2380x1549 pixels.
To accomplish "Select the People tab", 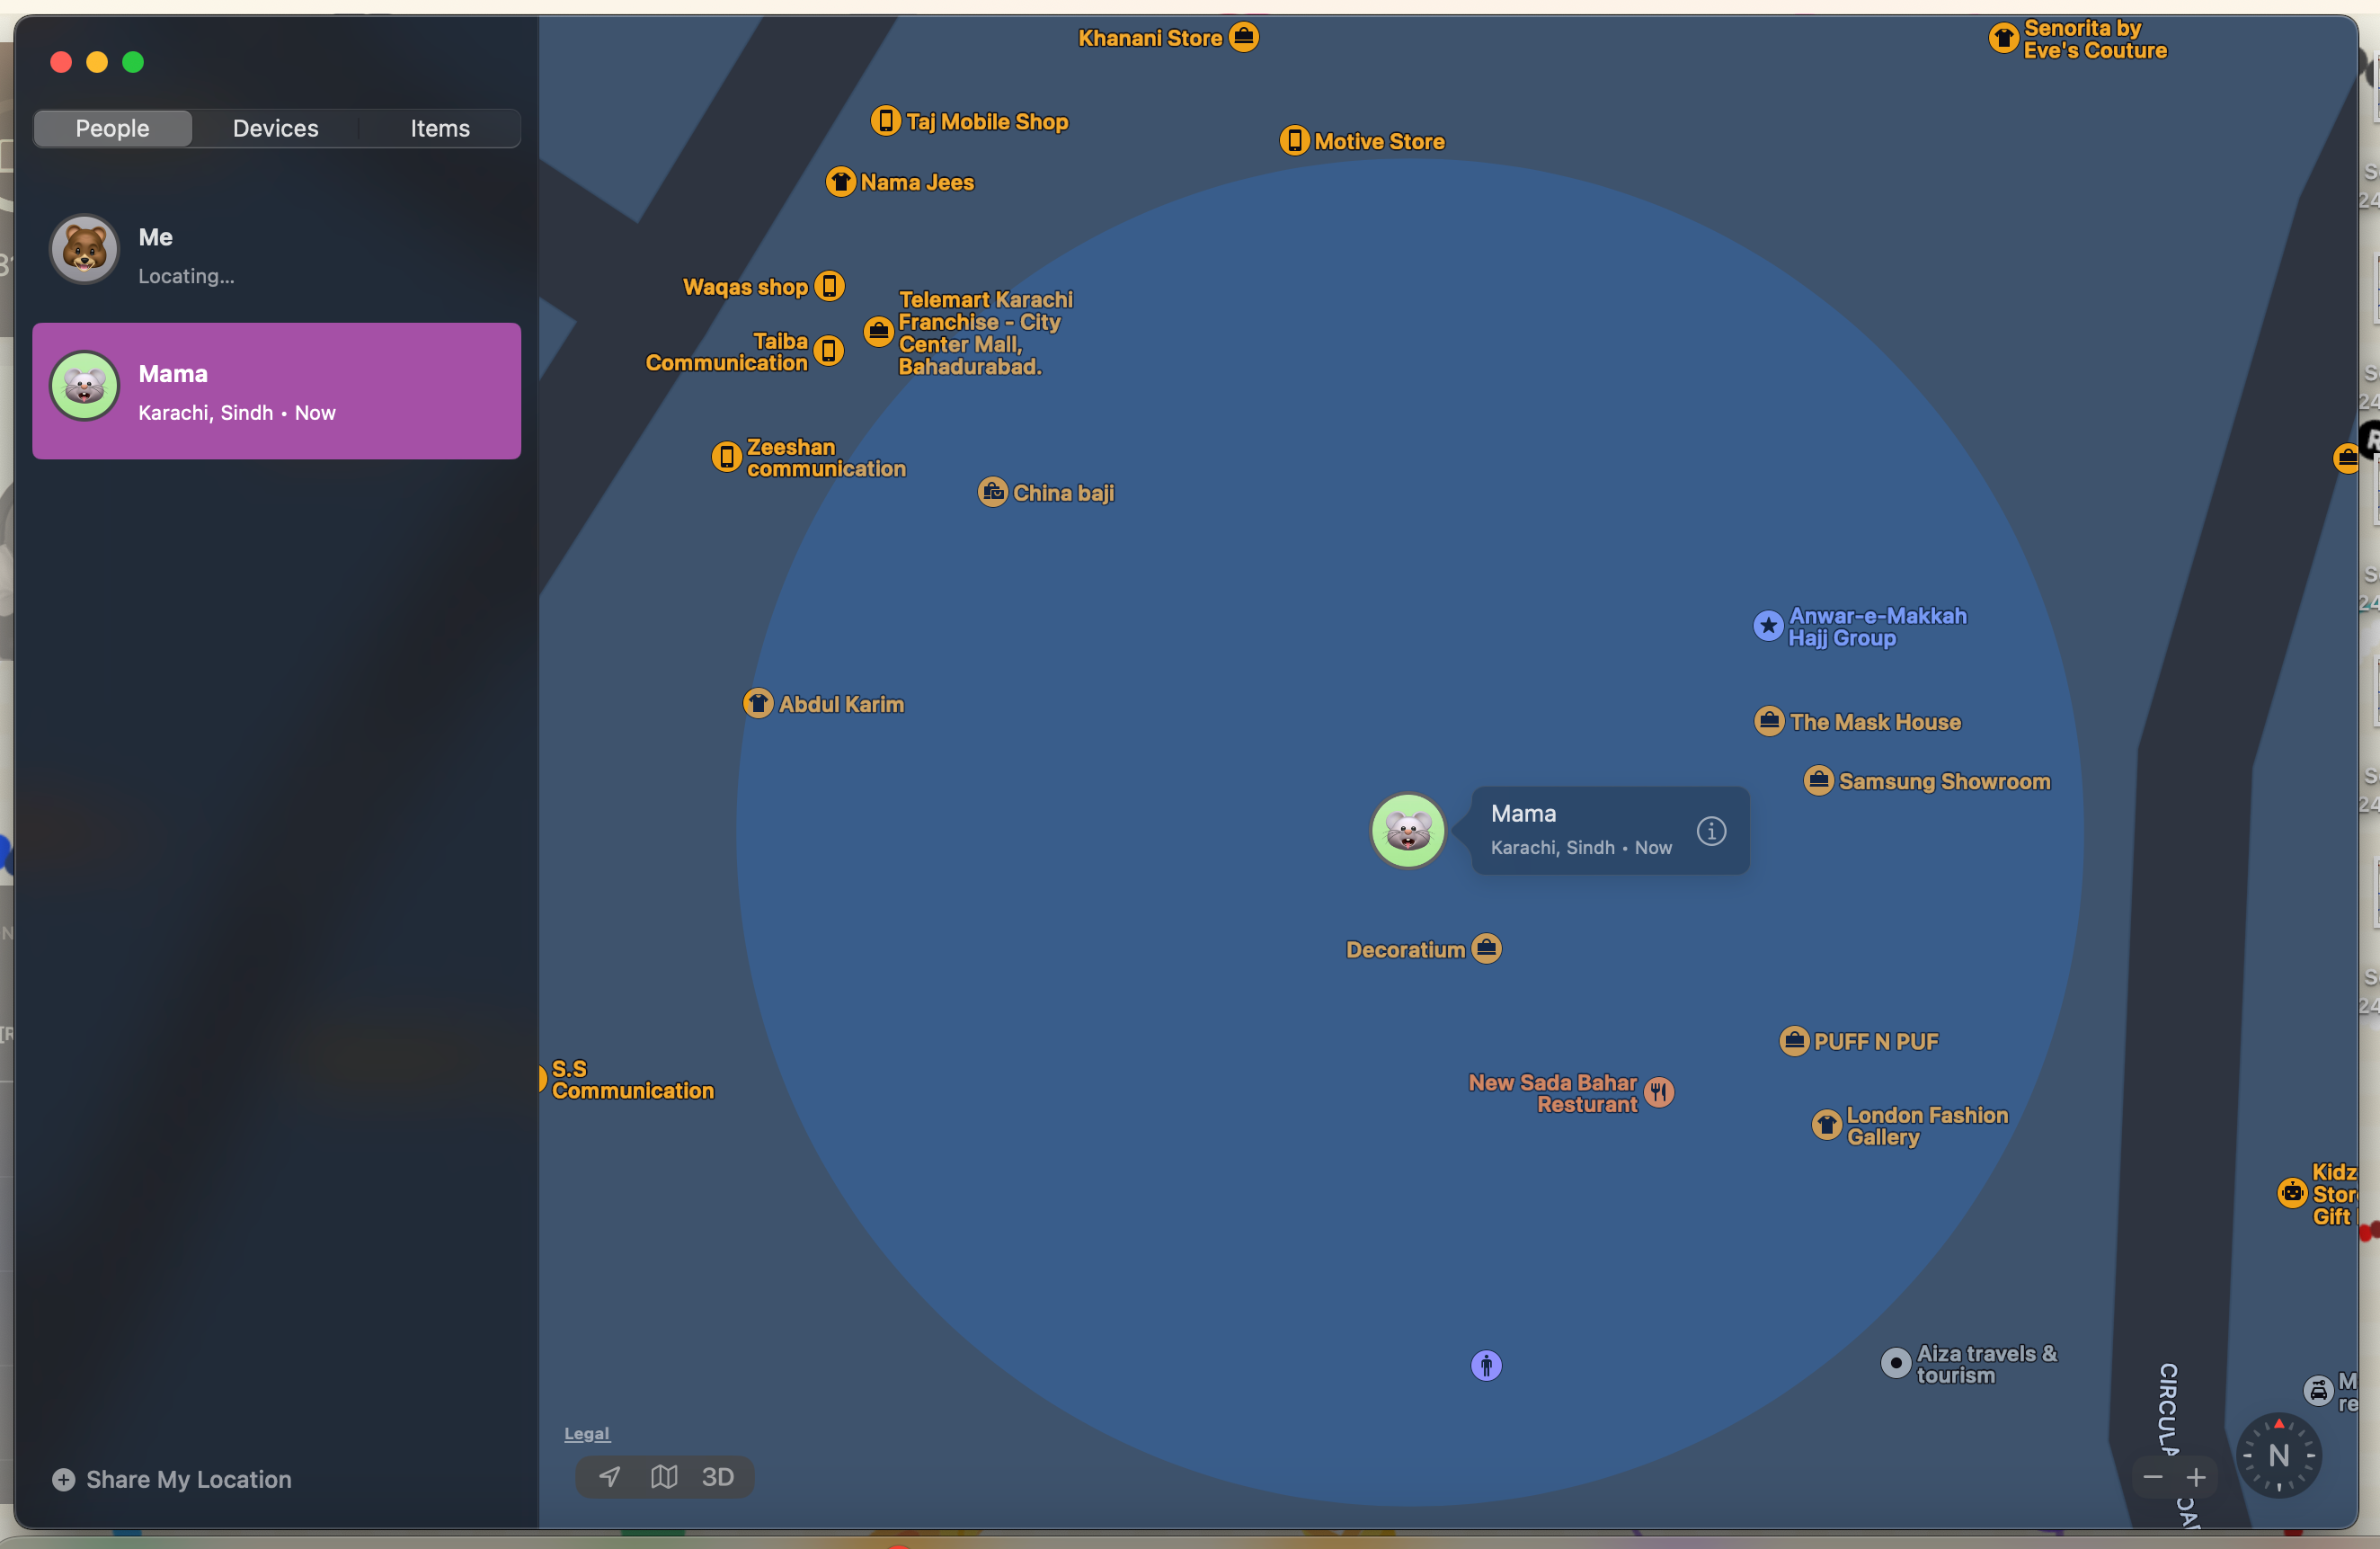I will point(112,128).
